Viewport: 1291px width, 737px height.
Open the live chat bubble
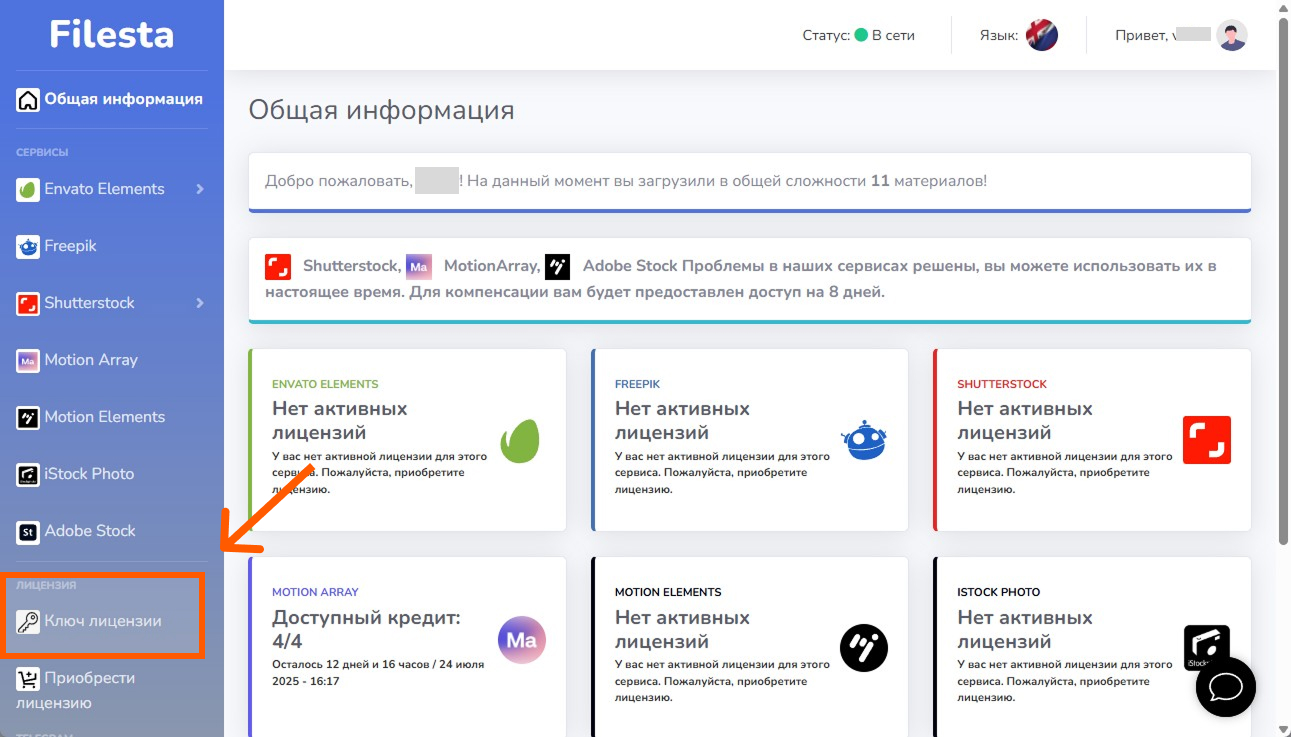pyautogui.click(x=1225, y=687)
